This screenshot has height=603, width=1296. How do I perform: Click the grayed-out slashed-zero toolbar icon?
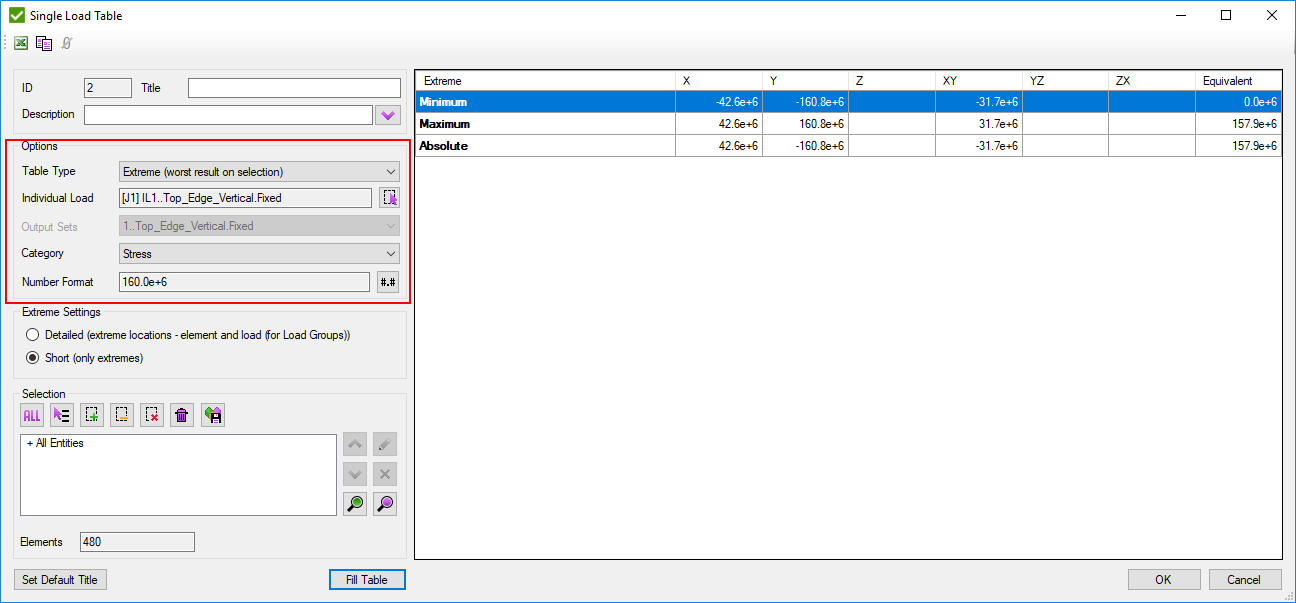[67, 43]
